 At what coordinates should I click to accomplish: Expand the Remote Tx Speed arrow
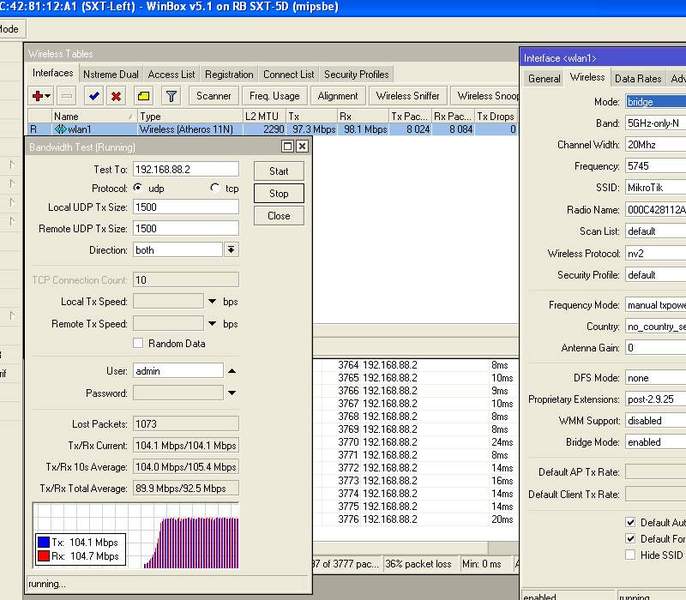click(212, 323)
